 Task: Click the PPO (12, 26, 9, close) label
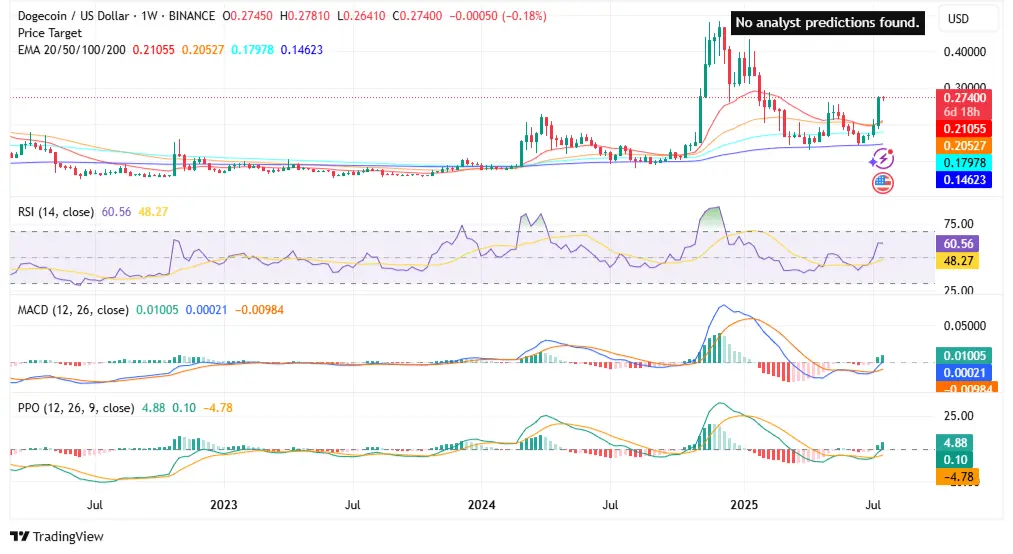(x=76, y=408)
